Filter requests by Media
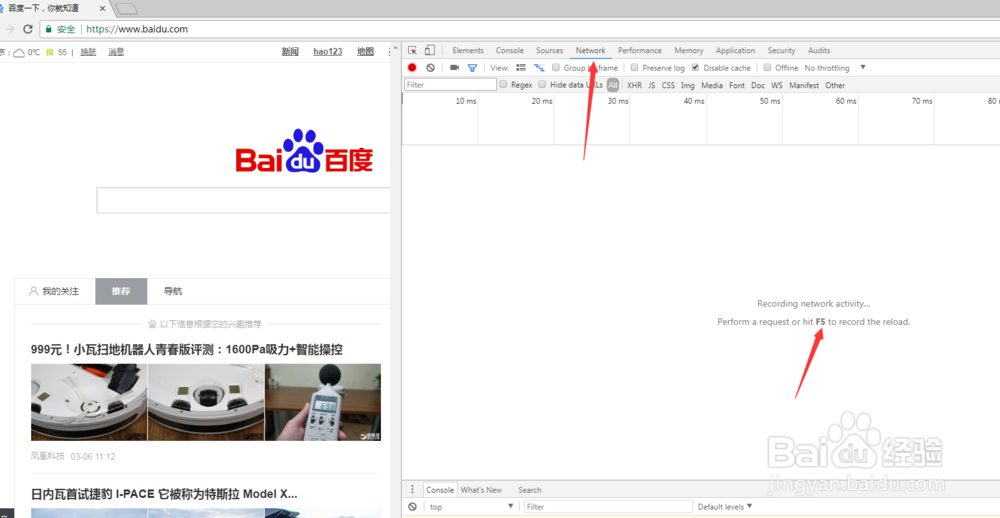This screenshot has height=518, width=1000. (712, 85)
